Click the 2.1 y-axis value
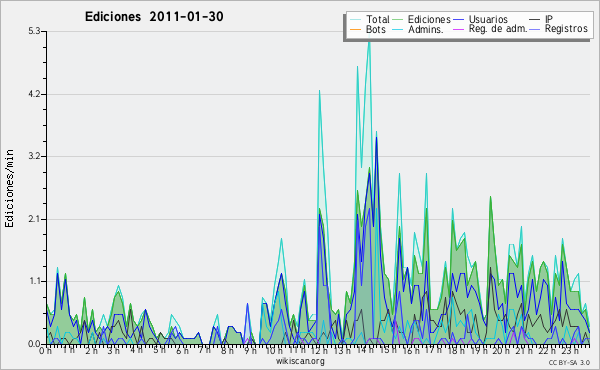This screenshot has width=600, height=370. click(34, 219)
